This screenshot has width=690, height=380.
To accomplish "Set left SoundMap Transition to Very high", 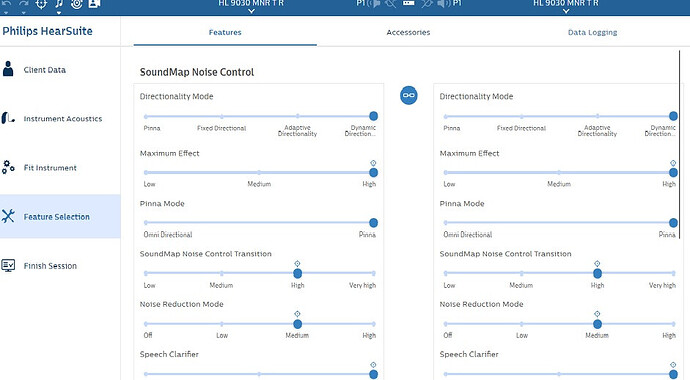I will [373, 273].
